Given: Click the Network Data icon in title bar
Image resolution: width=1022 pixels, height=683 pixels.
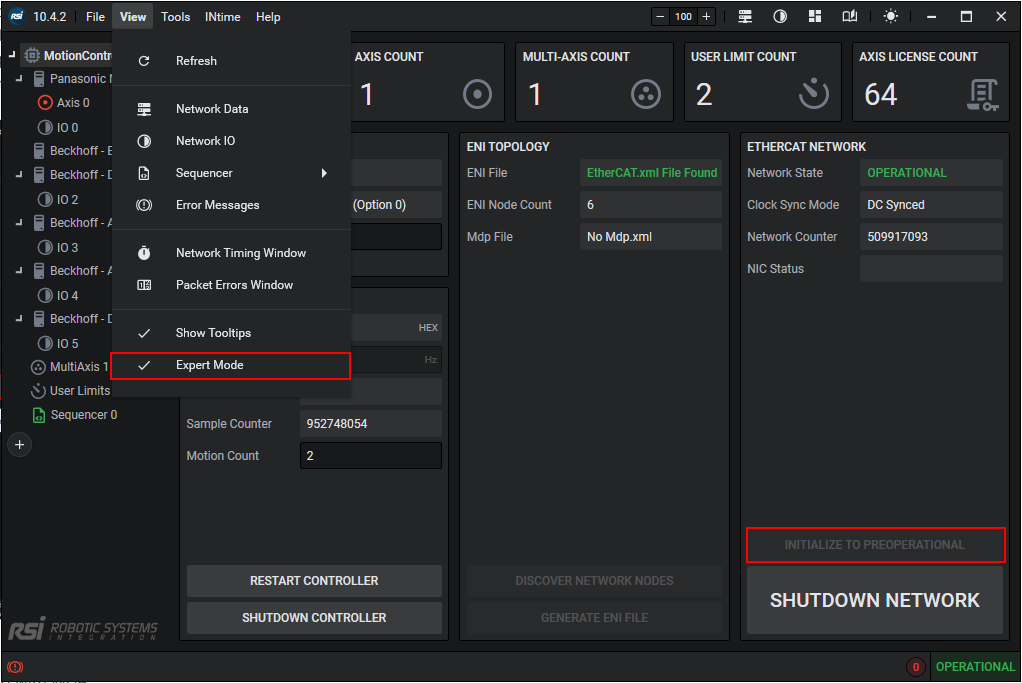Looking at the screenshot, I should click(745, 17).
